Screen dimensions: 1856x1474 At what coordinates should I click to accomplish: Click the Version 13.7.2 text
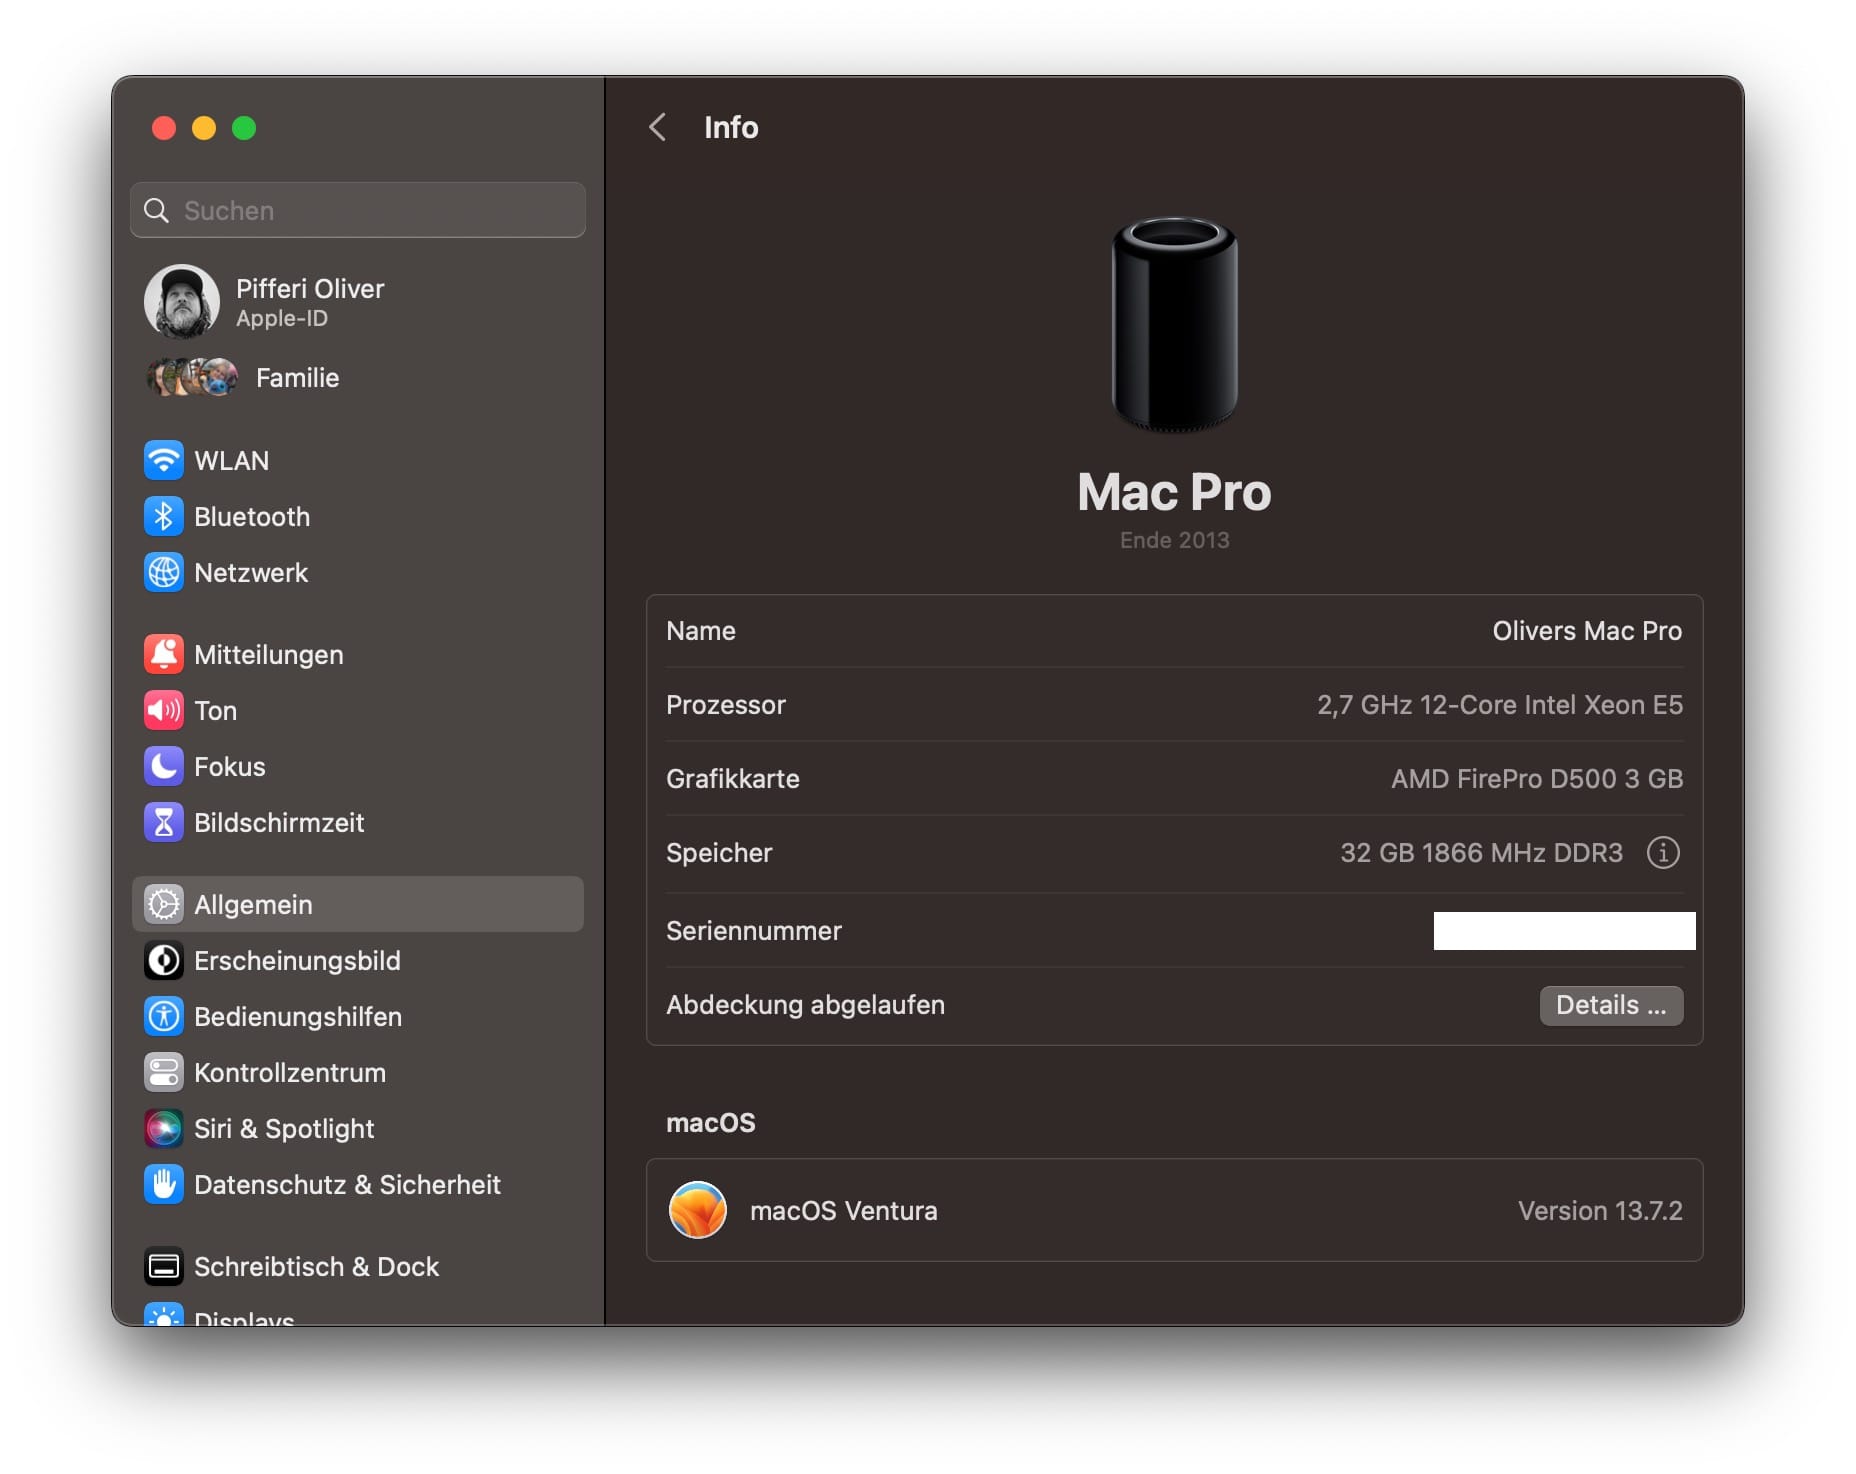click(x=1600, y=1211)
